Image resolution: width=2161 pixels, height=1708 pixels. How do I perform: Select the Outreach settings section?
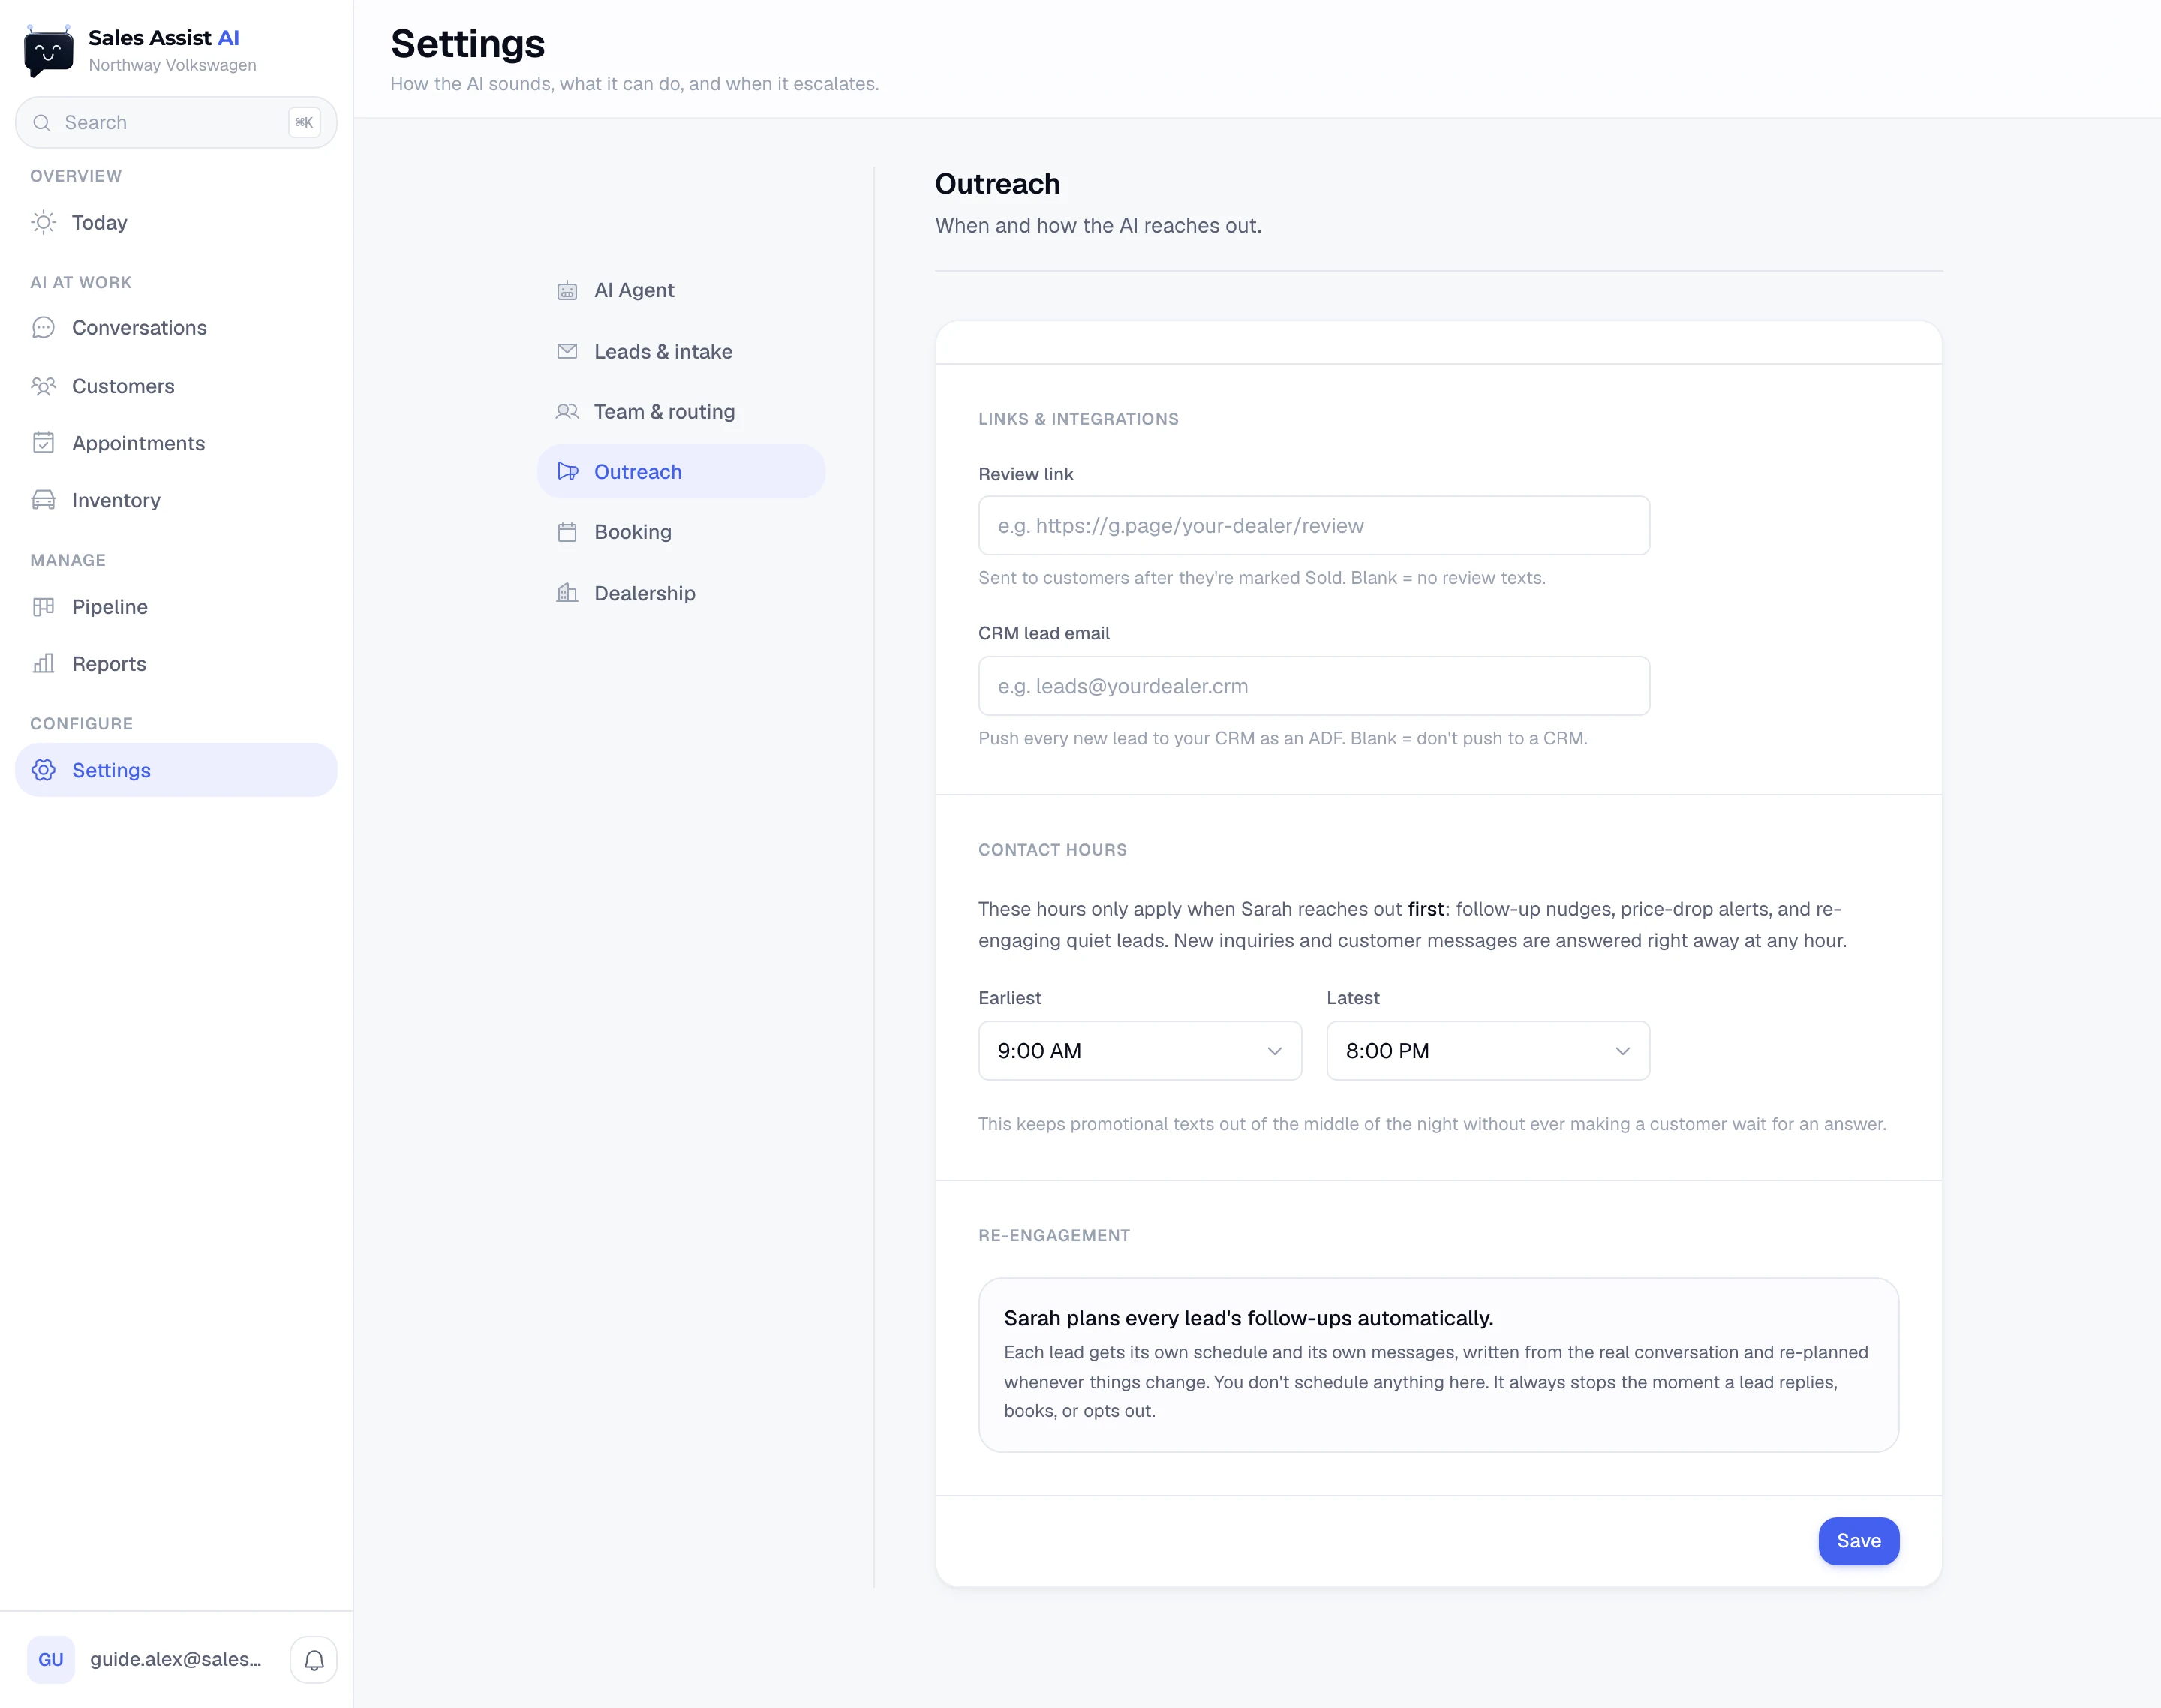680,471
